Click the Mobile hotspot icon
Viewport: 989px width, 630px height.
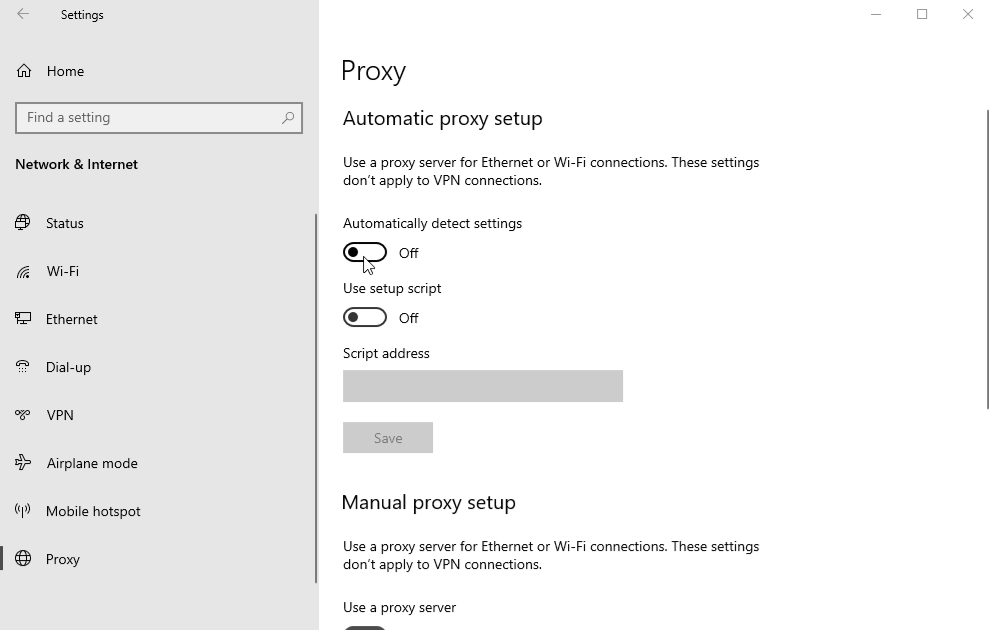pyautogui.click(x=23, y=511)
